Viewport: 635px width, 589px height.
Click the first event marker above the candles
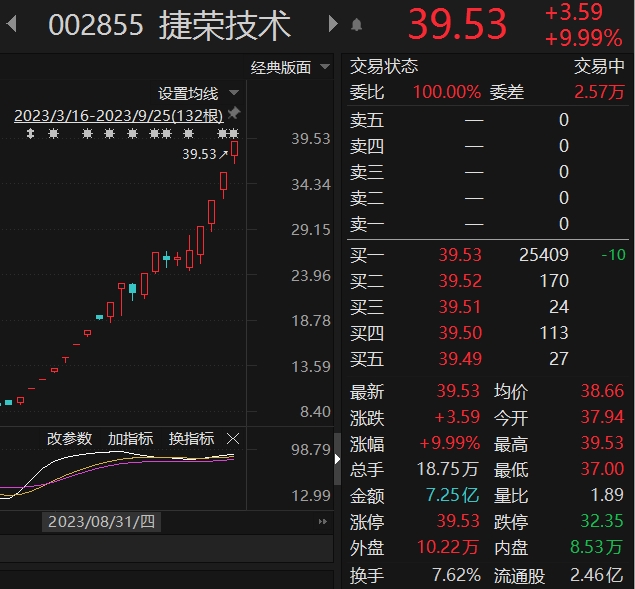tap(30, 134)
